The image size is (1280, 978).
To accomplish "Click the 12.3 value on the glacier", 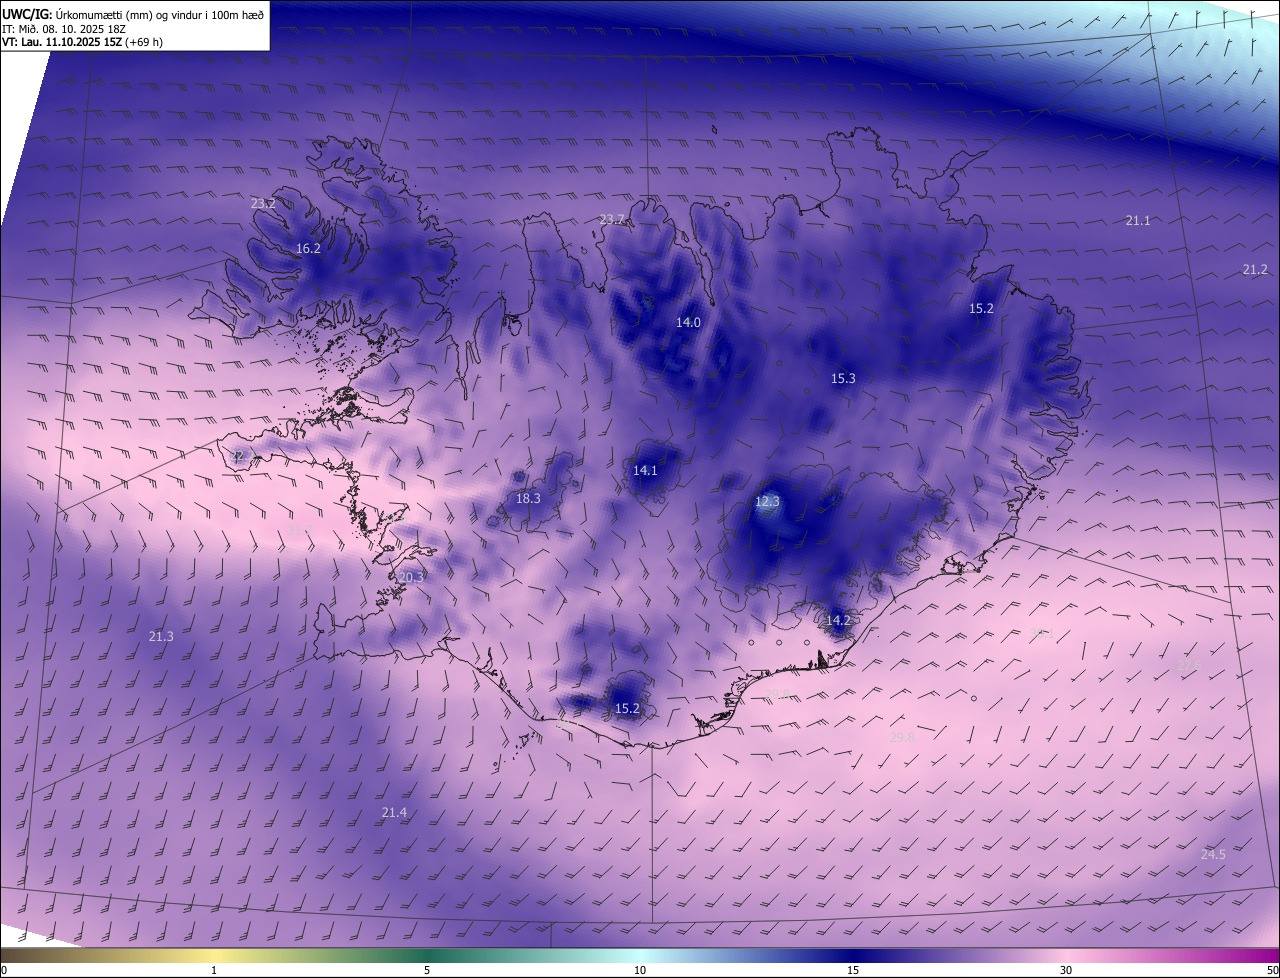I will 767,501.
